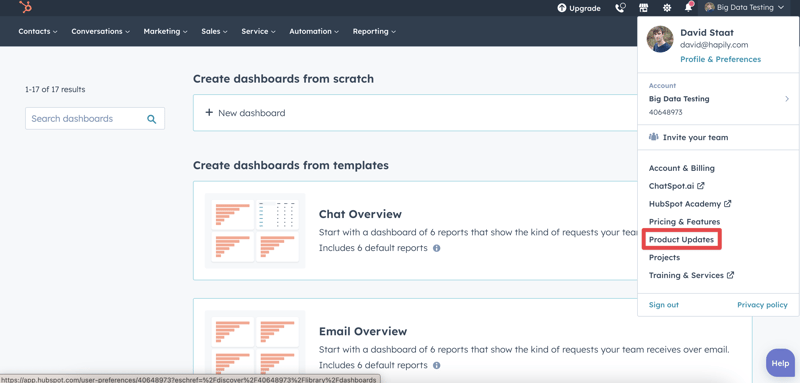Screen dimensions: 800x383
Task: Click info icon beside Email Overview default reports
Action: [x=437, y=365]
